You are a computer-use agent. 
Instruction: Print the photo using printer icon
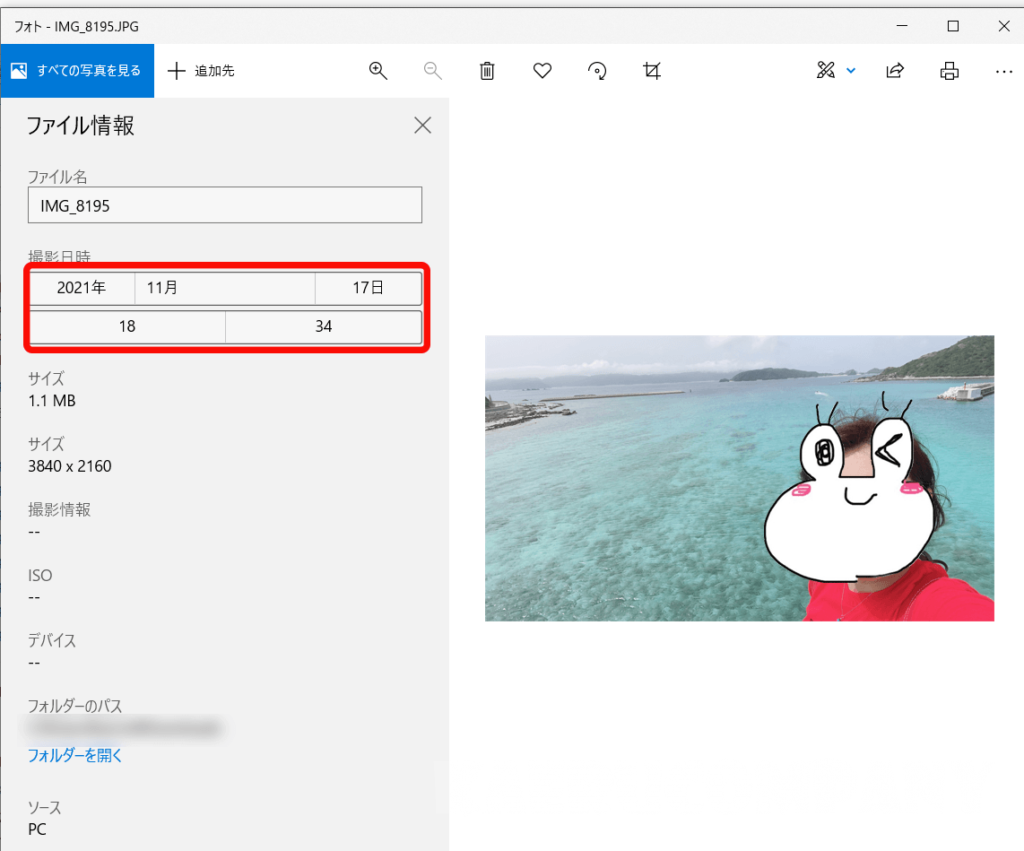coord(949,71)
